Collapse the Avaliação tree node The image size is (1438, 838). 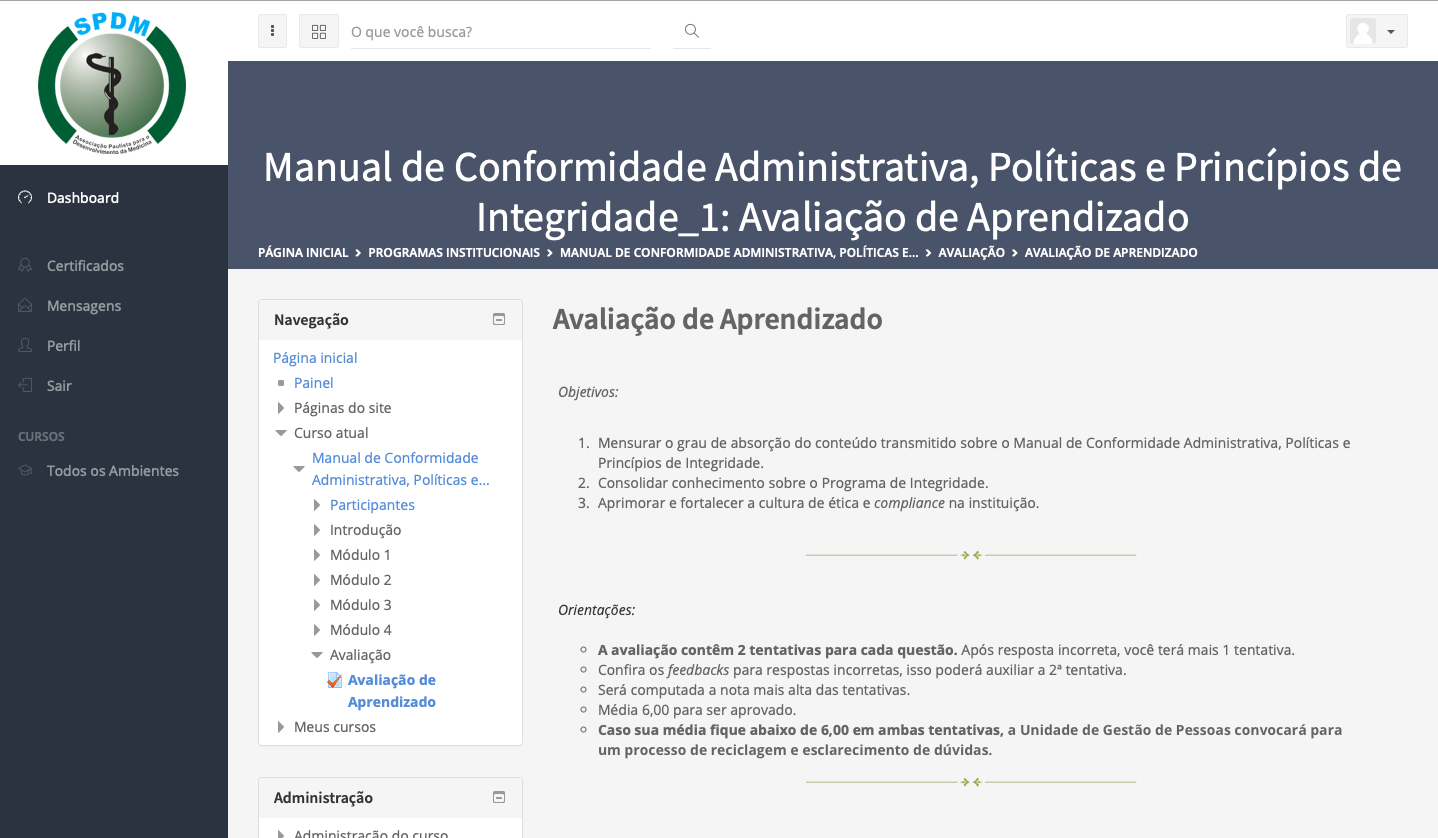pos(317,655)
